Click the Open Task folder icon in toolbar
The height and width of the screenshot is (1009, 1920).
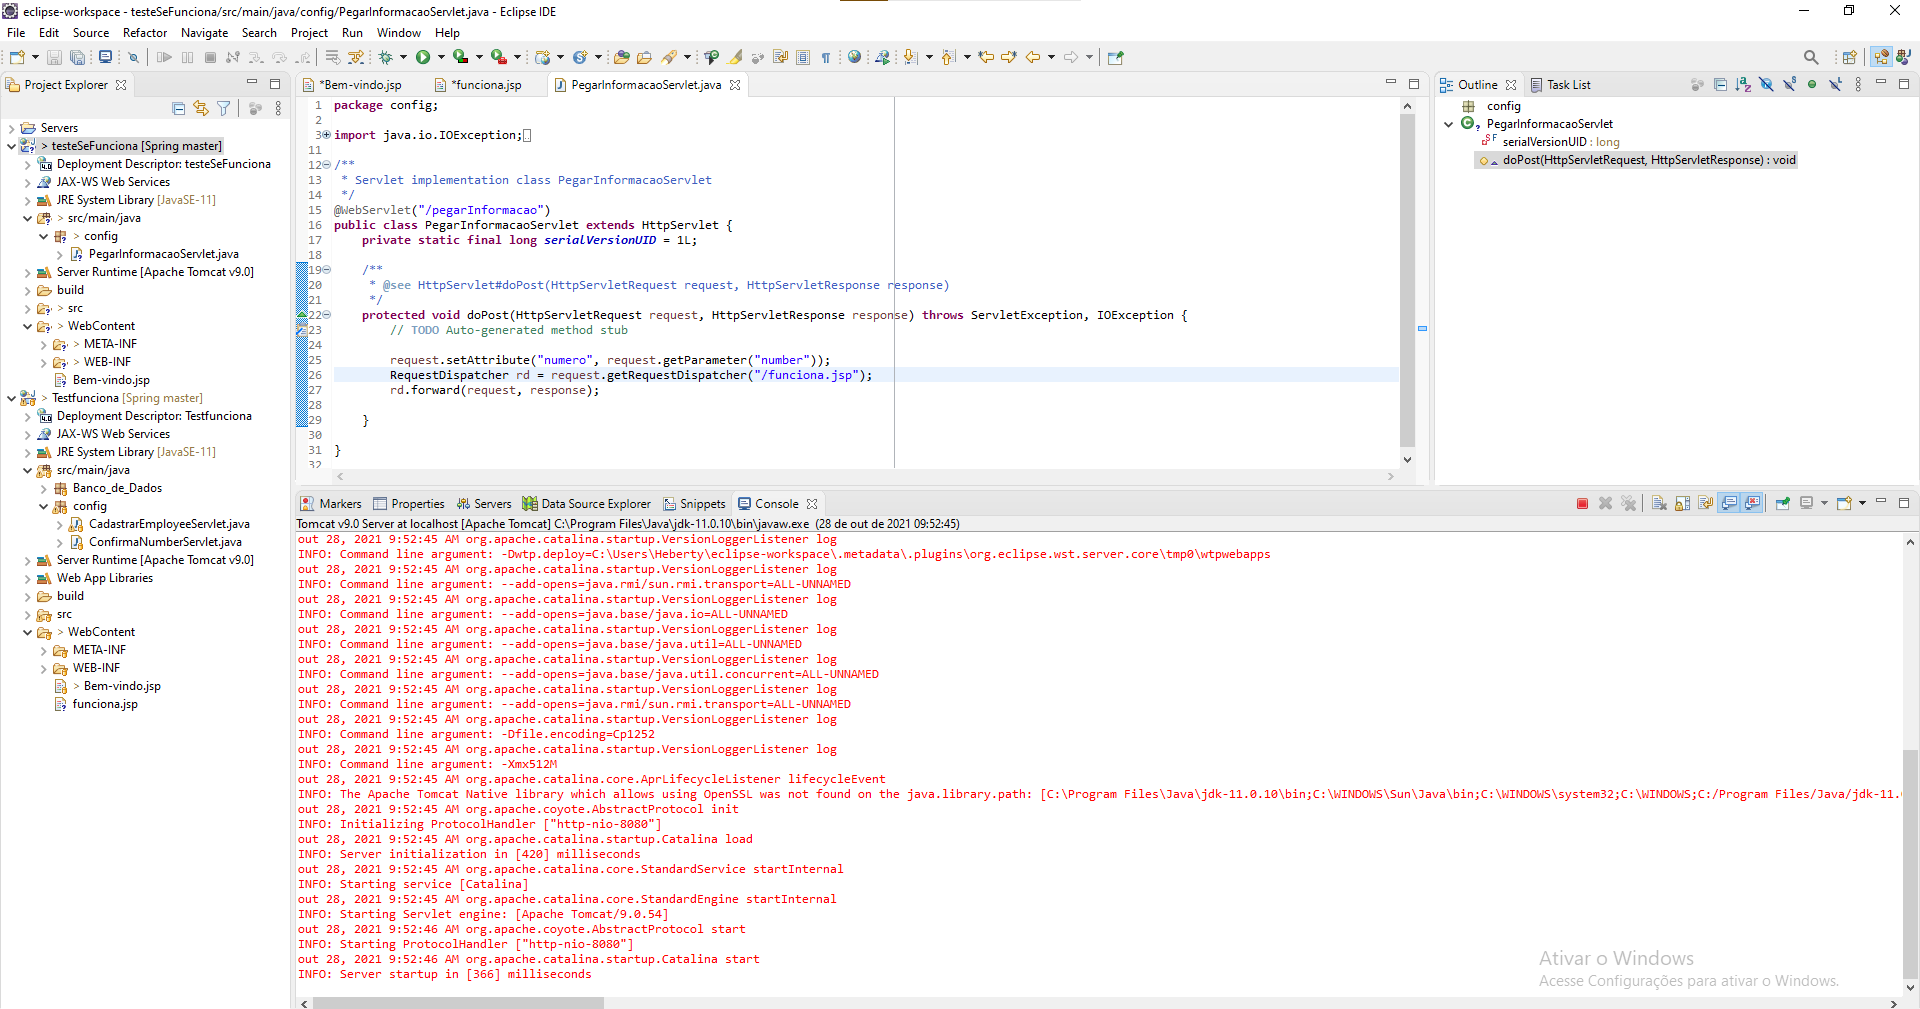coord(644,57)
